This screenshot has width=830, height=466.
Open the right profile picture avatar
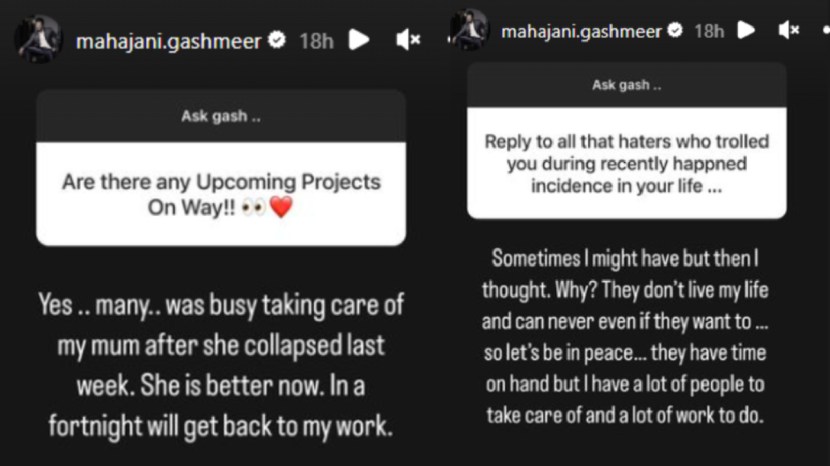(469, 30)
